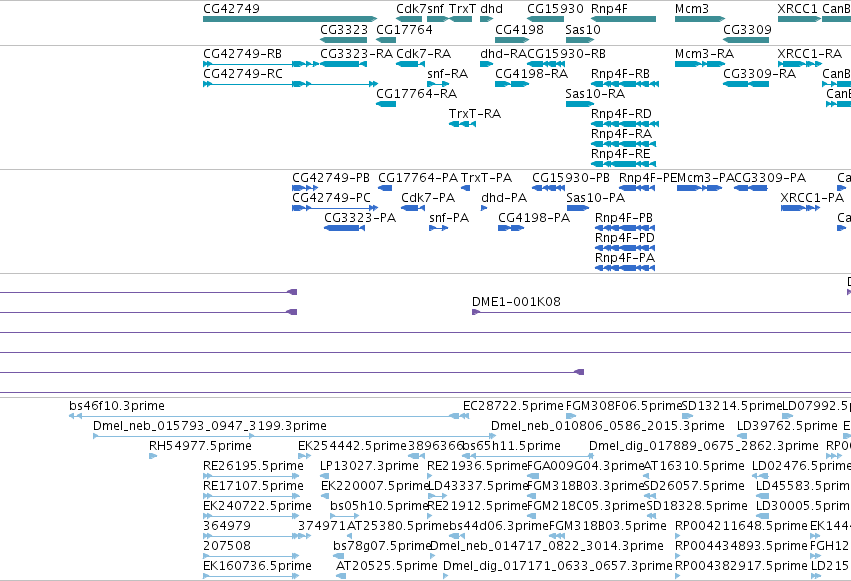Open the Mcm3-RA transcript
The width and height of the screenshot is (851, 581).
tap(704, 54)
